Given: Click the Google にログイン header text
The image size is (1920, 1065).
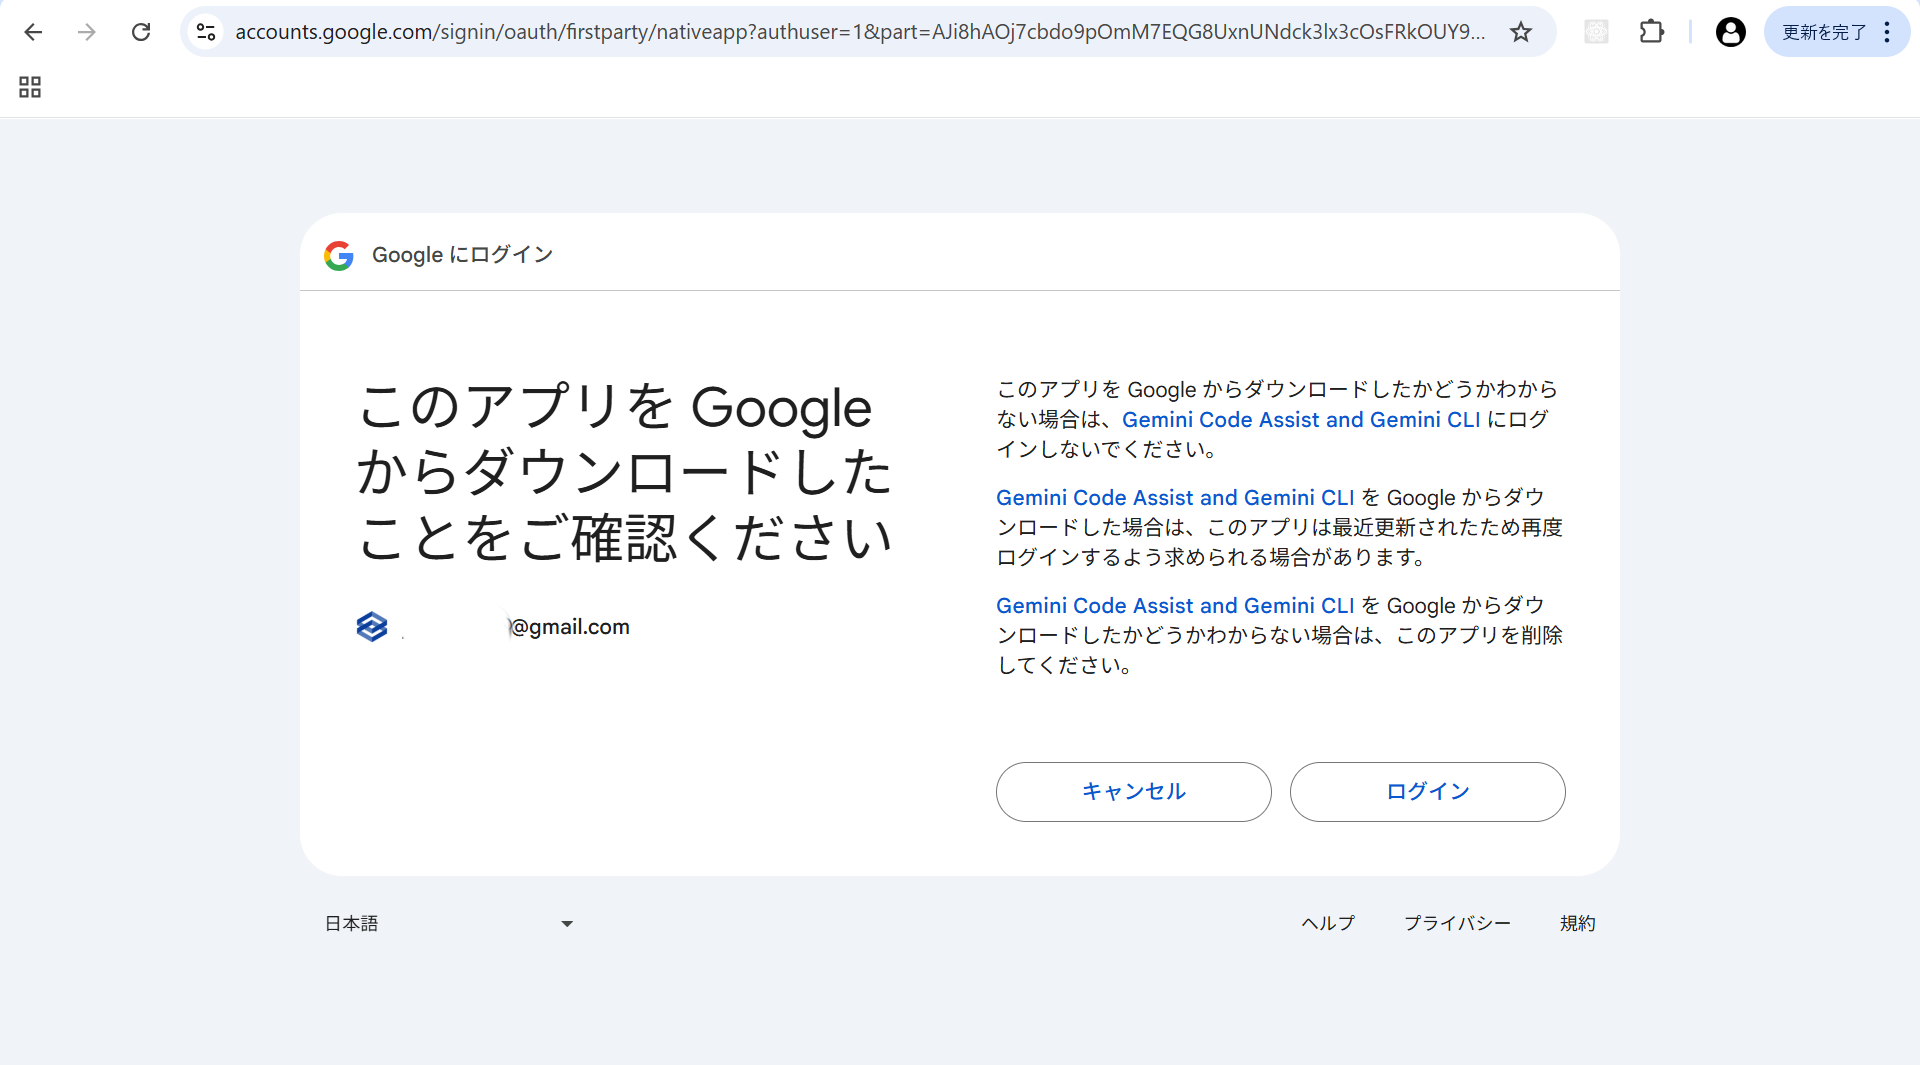Looking at the screenshot, I should point(462,255).
